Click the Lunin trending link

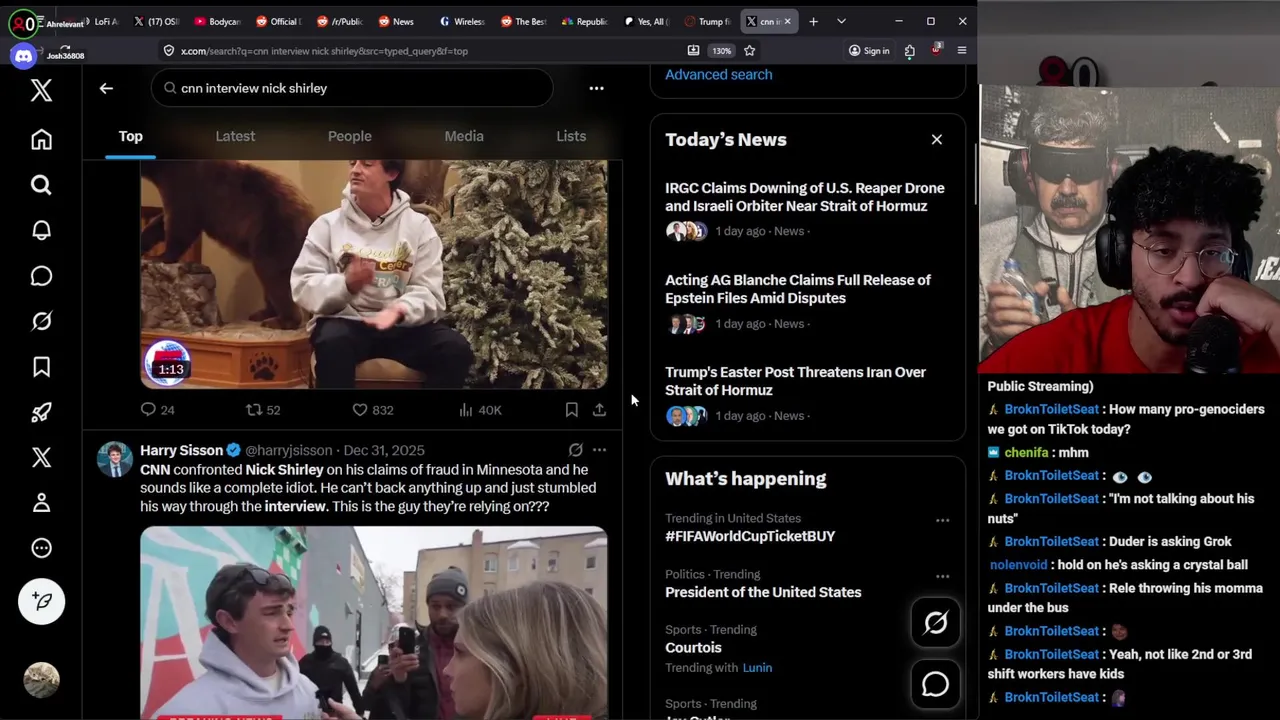click(757, 668)
